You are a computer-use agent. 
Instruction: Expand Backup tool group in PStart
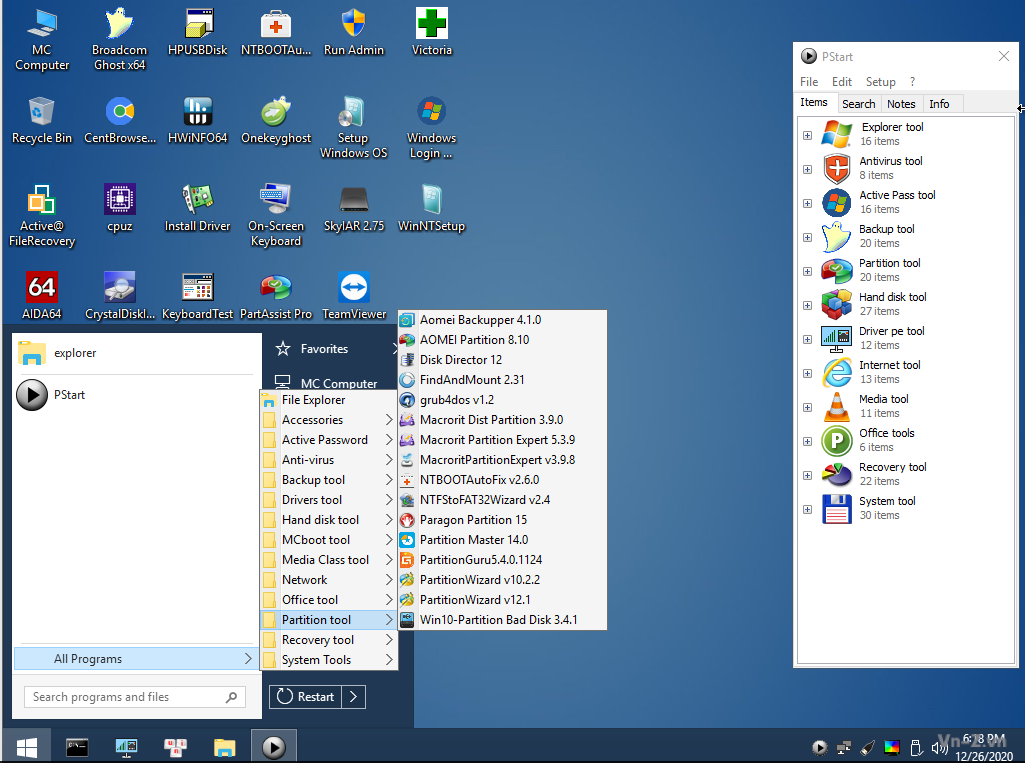coord(807,237)
